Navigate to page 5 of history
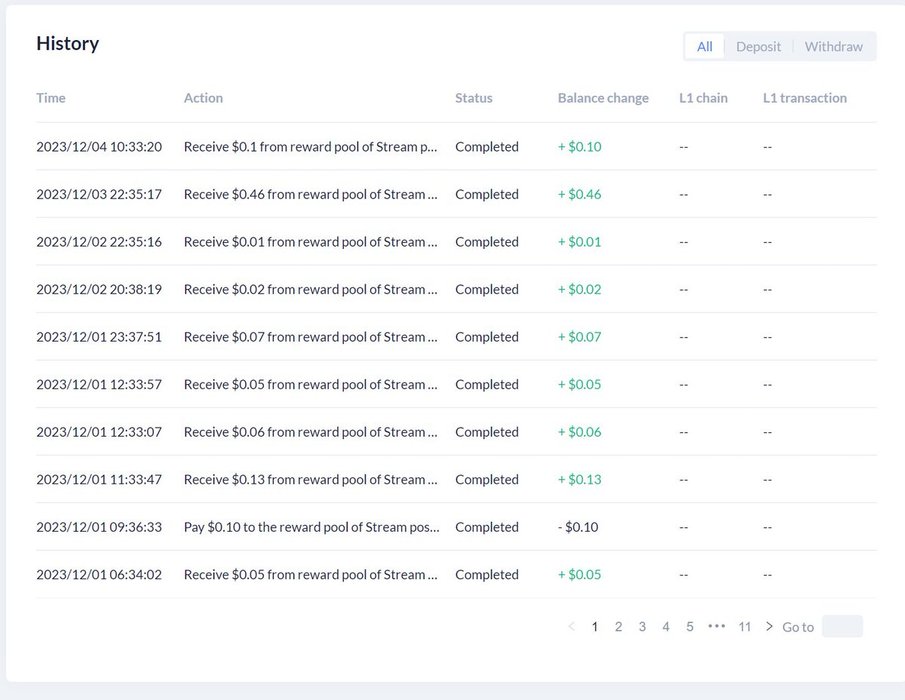Viewport: 905px width, 700px height. [690, 627]
